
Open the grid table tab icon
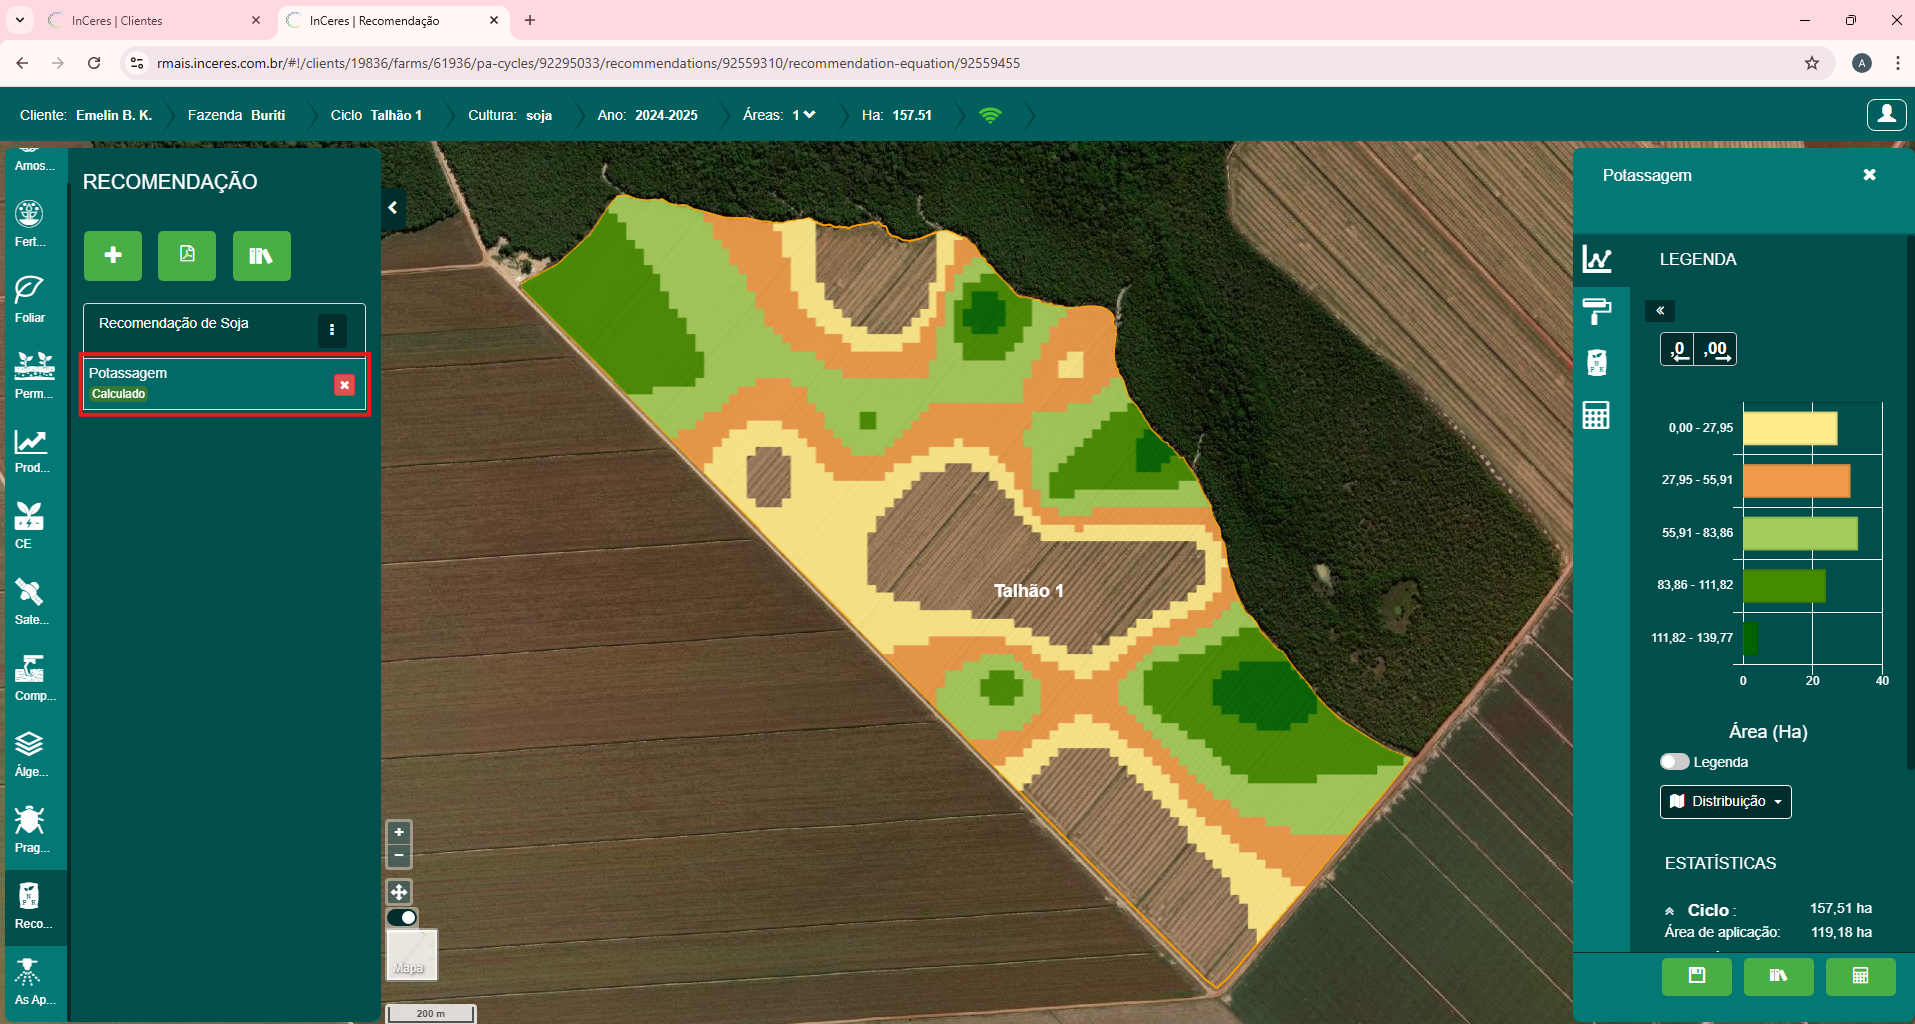[x=1596, y=415]
